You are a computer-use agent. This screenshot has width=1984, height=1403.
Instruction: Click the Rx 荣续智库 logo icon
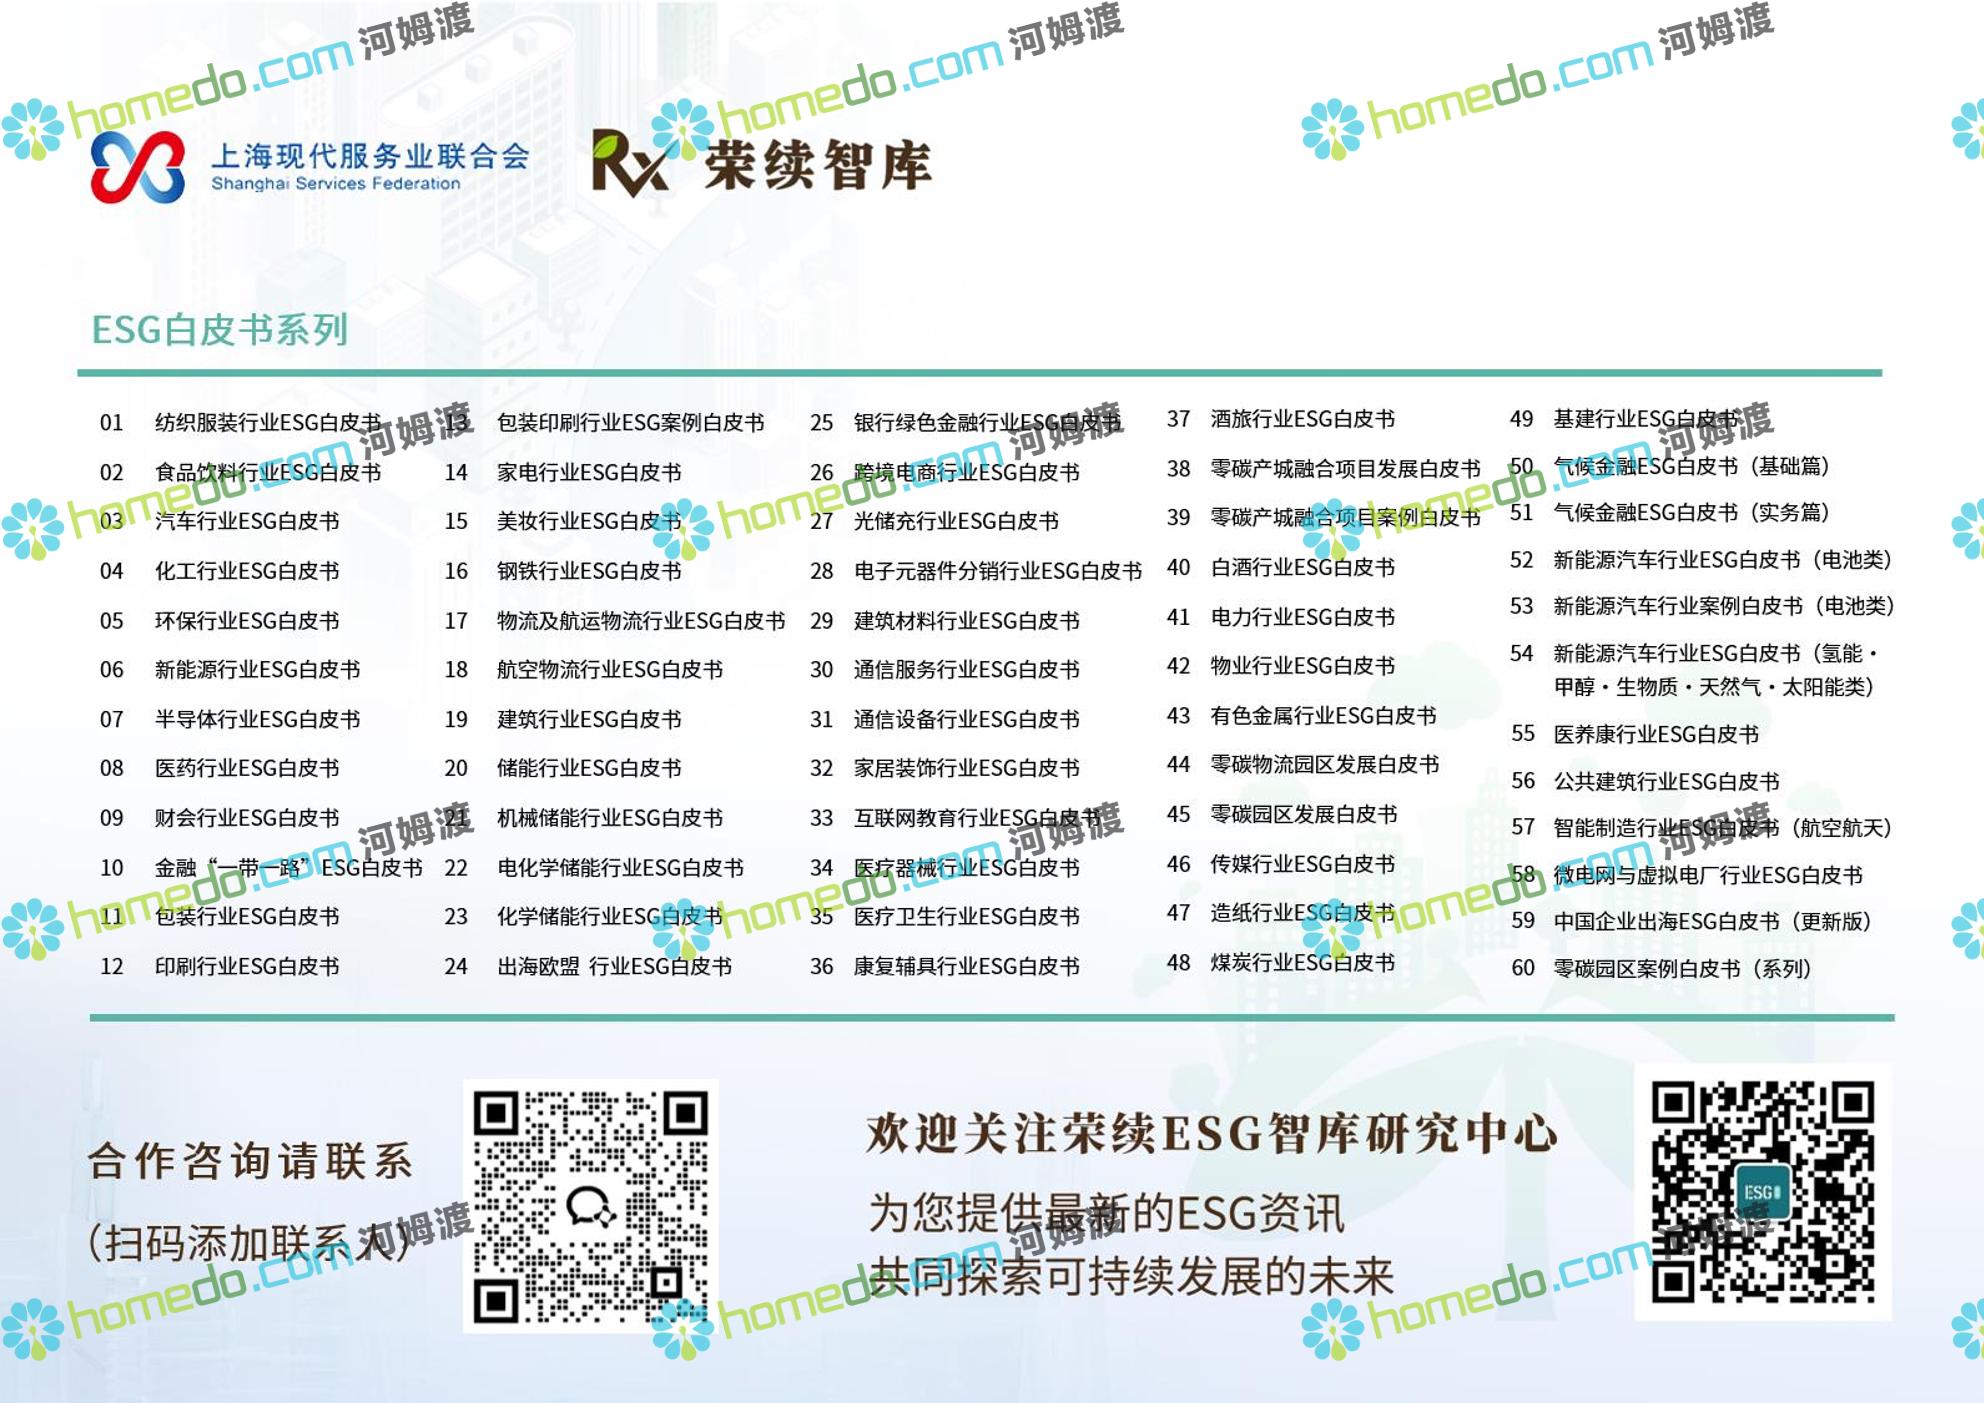[x=629, y=163]
